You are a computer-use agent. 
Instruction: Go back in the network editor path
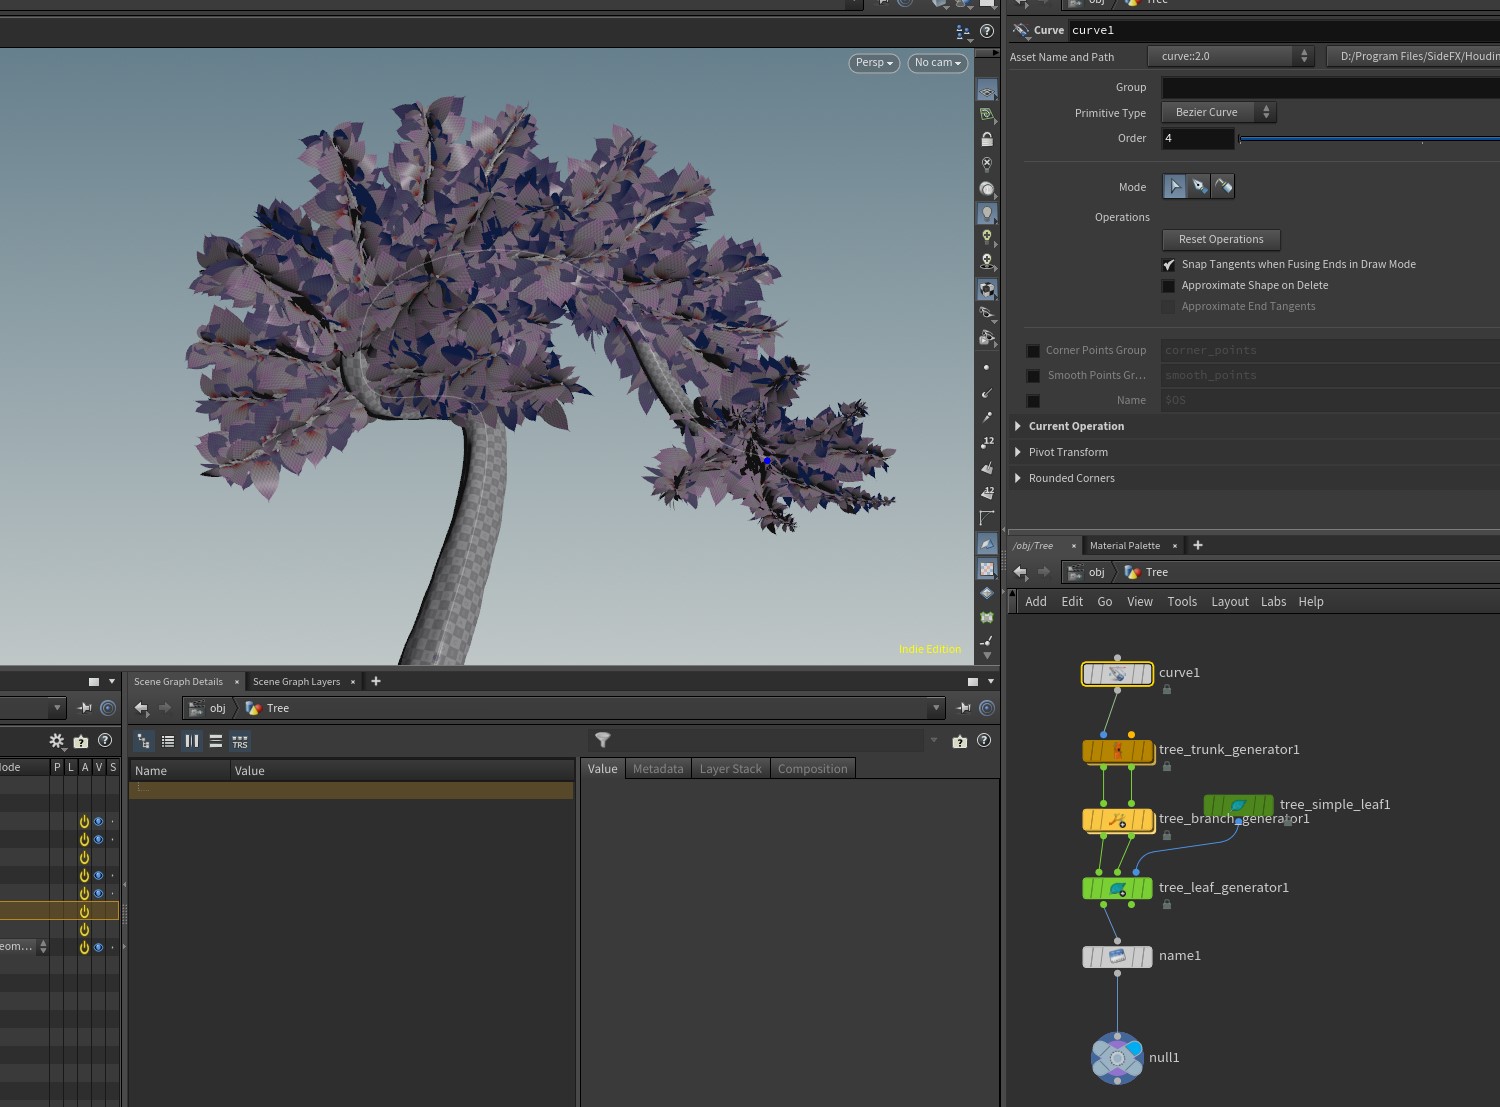pos(1020,572)
